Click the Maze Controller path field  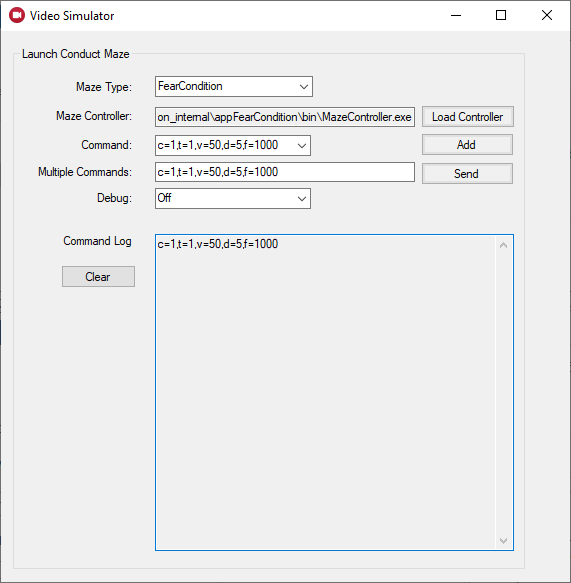click(285, 117)
